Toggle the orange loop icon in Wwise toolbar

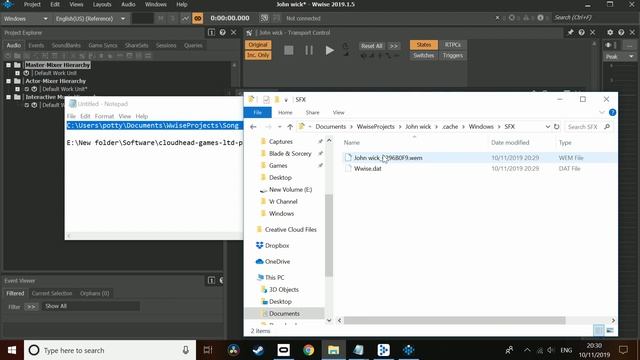[x=198, y=18]
